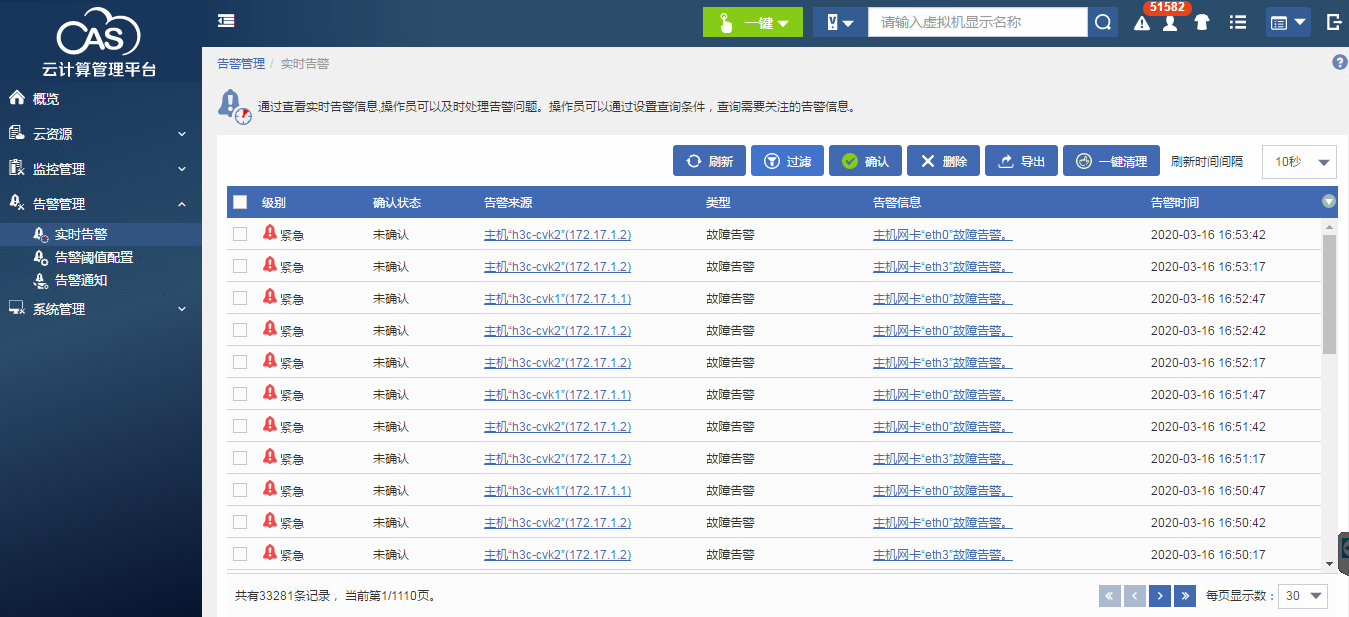The image size is (1349, 617).
Task: Open the task list icon in header
Action: point(1238,22)
